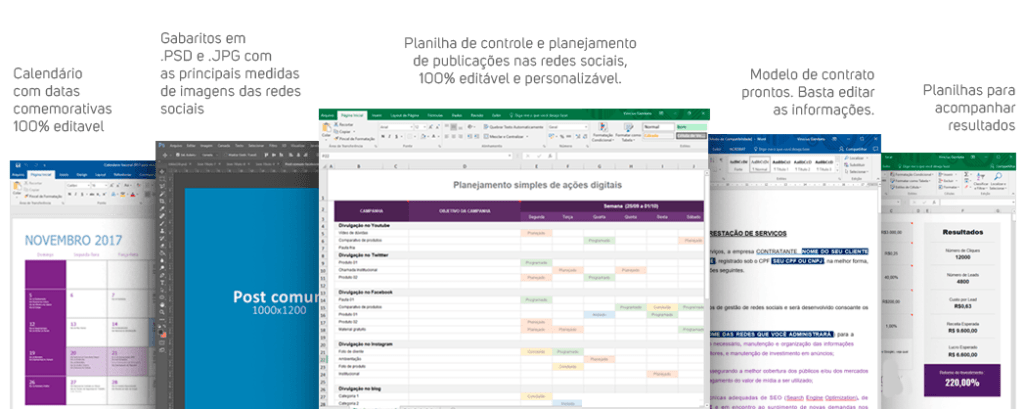The height and width of the screenshot is (409, 1024).
Task: Open Selecionar dropdown in contract Word
Action: coord(856,172)
